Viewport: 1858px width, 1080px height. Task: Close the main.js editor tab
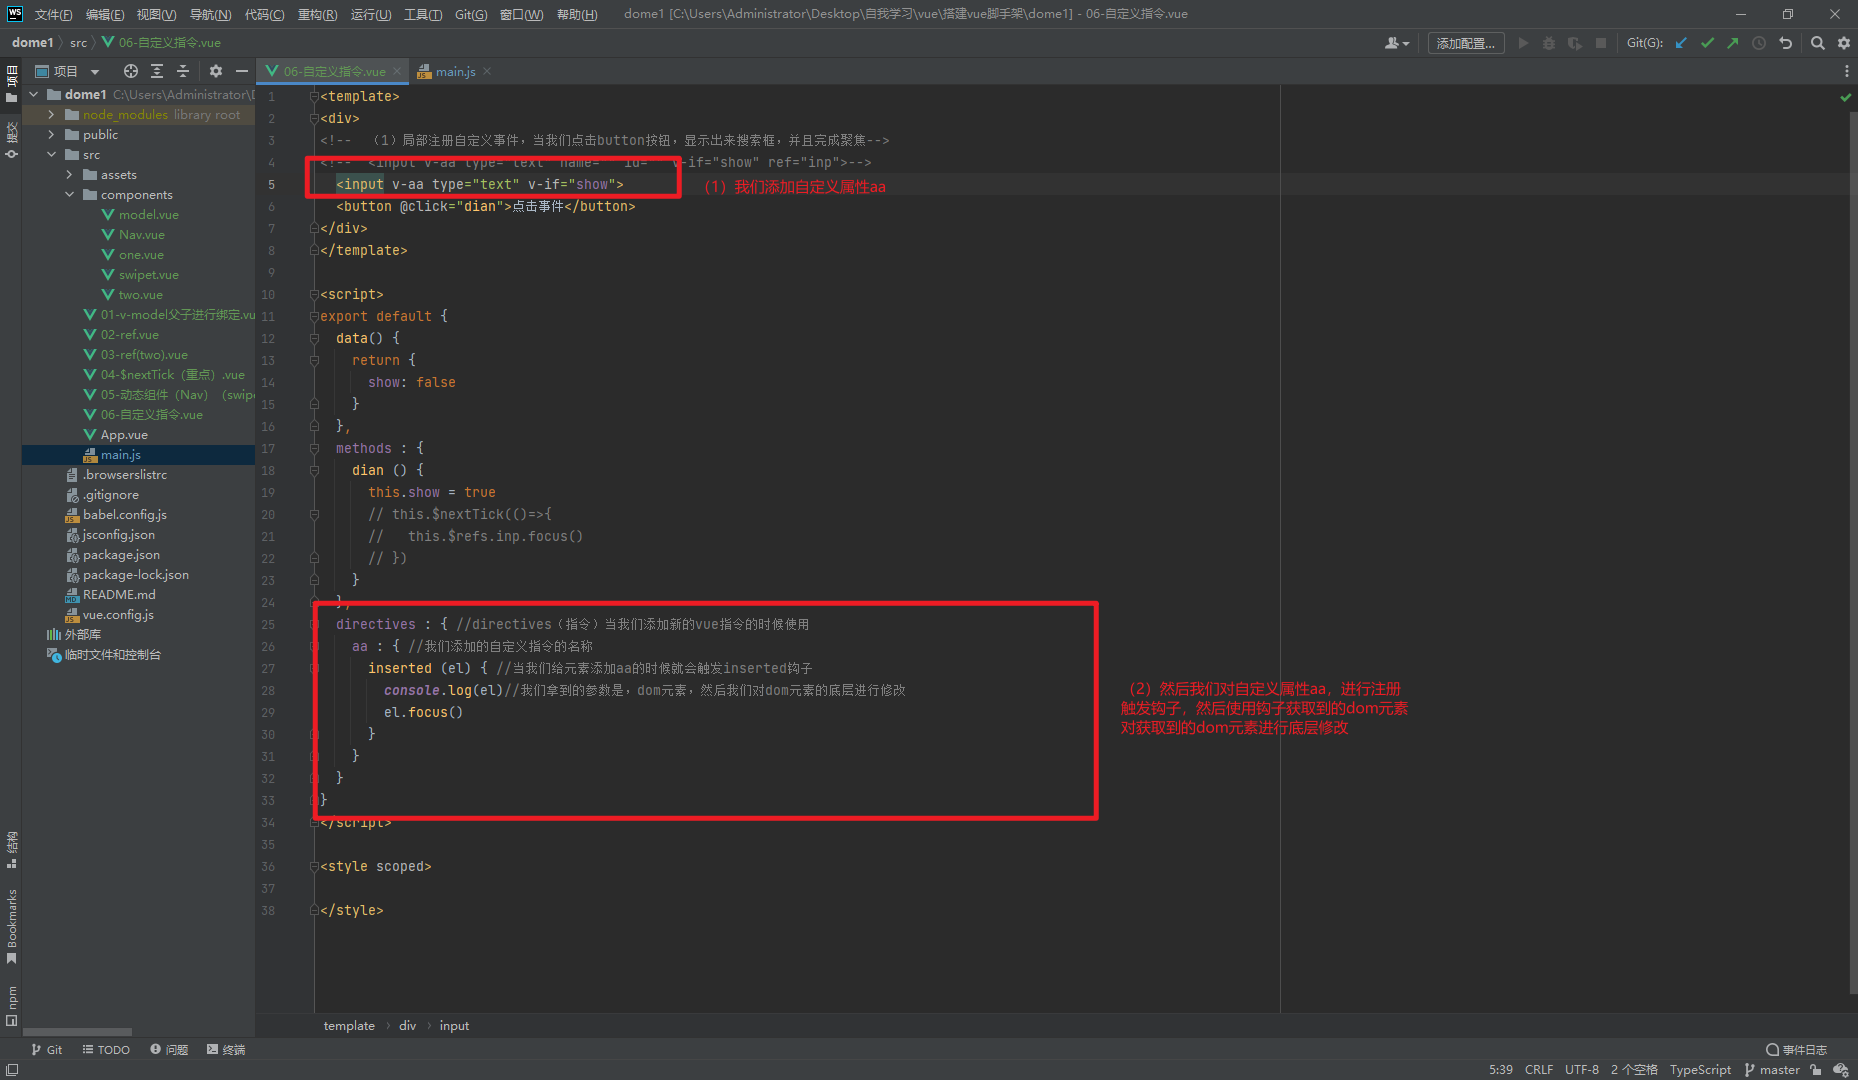click(487, 71)
